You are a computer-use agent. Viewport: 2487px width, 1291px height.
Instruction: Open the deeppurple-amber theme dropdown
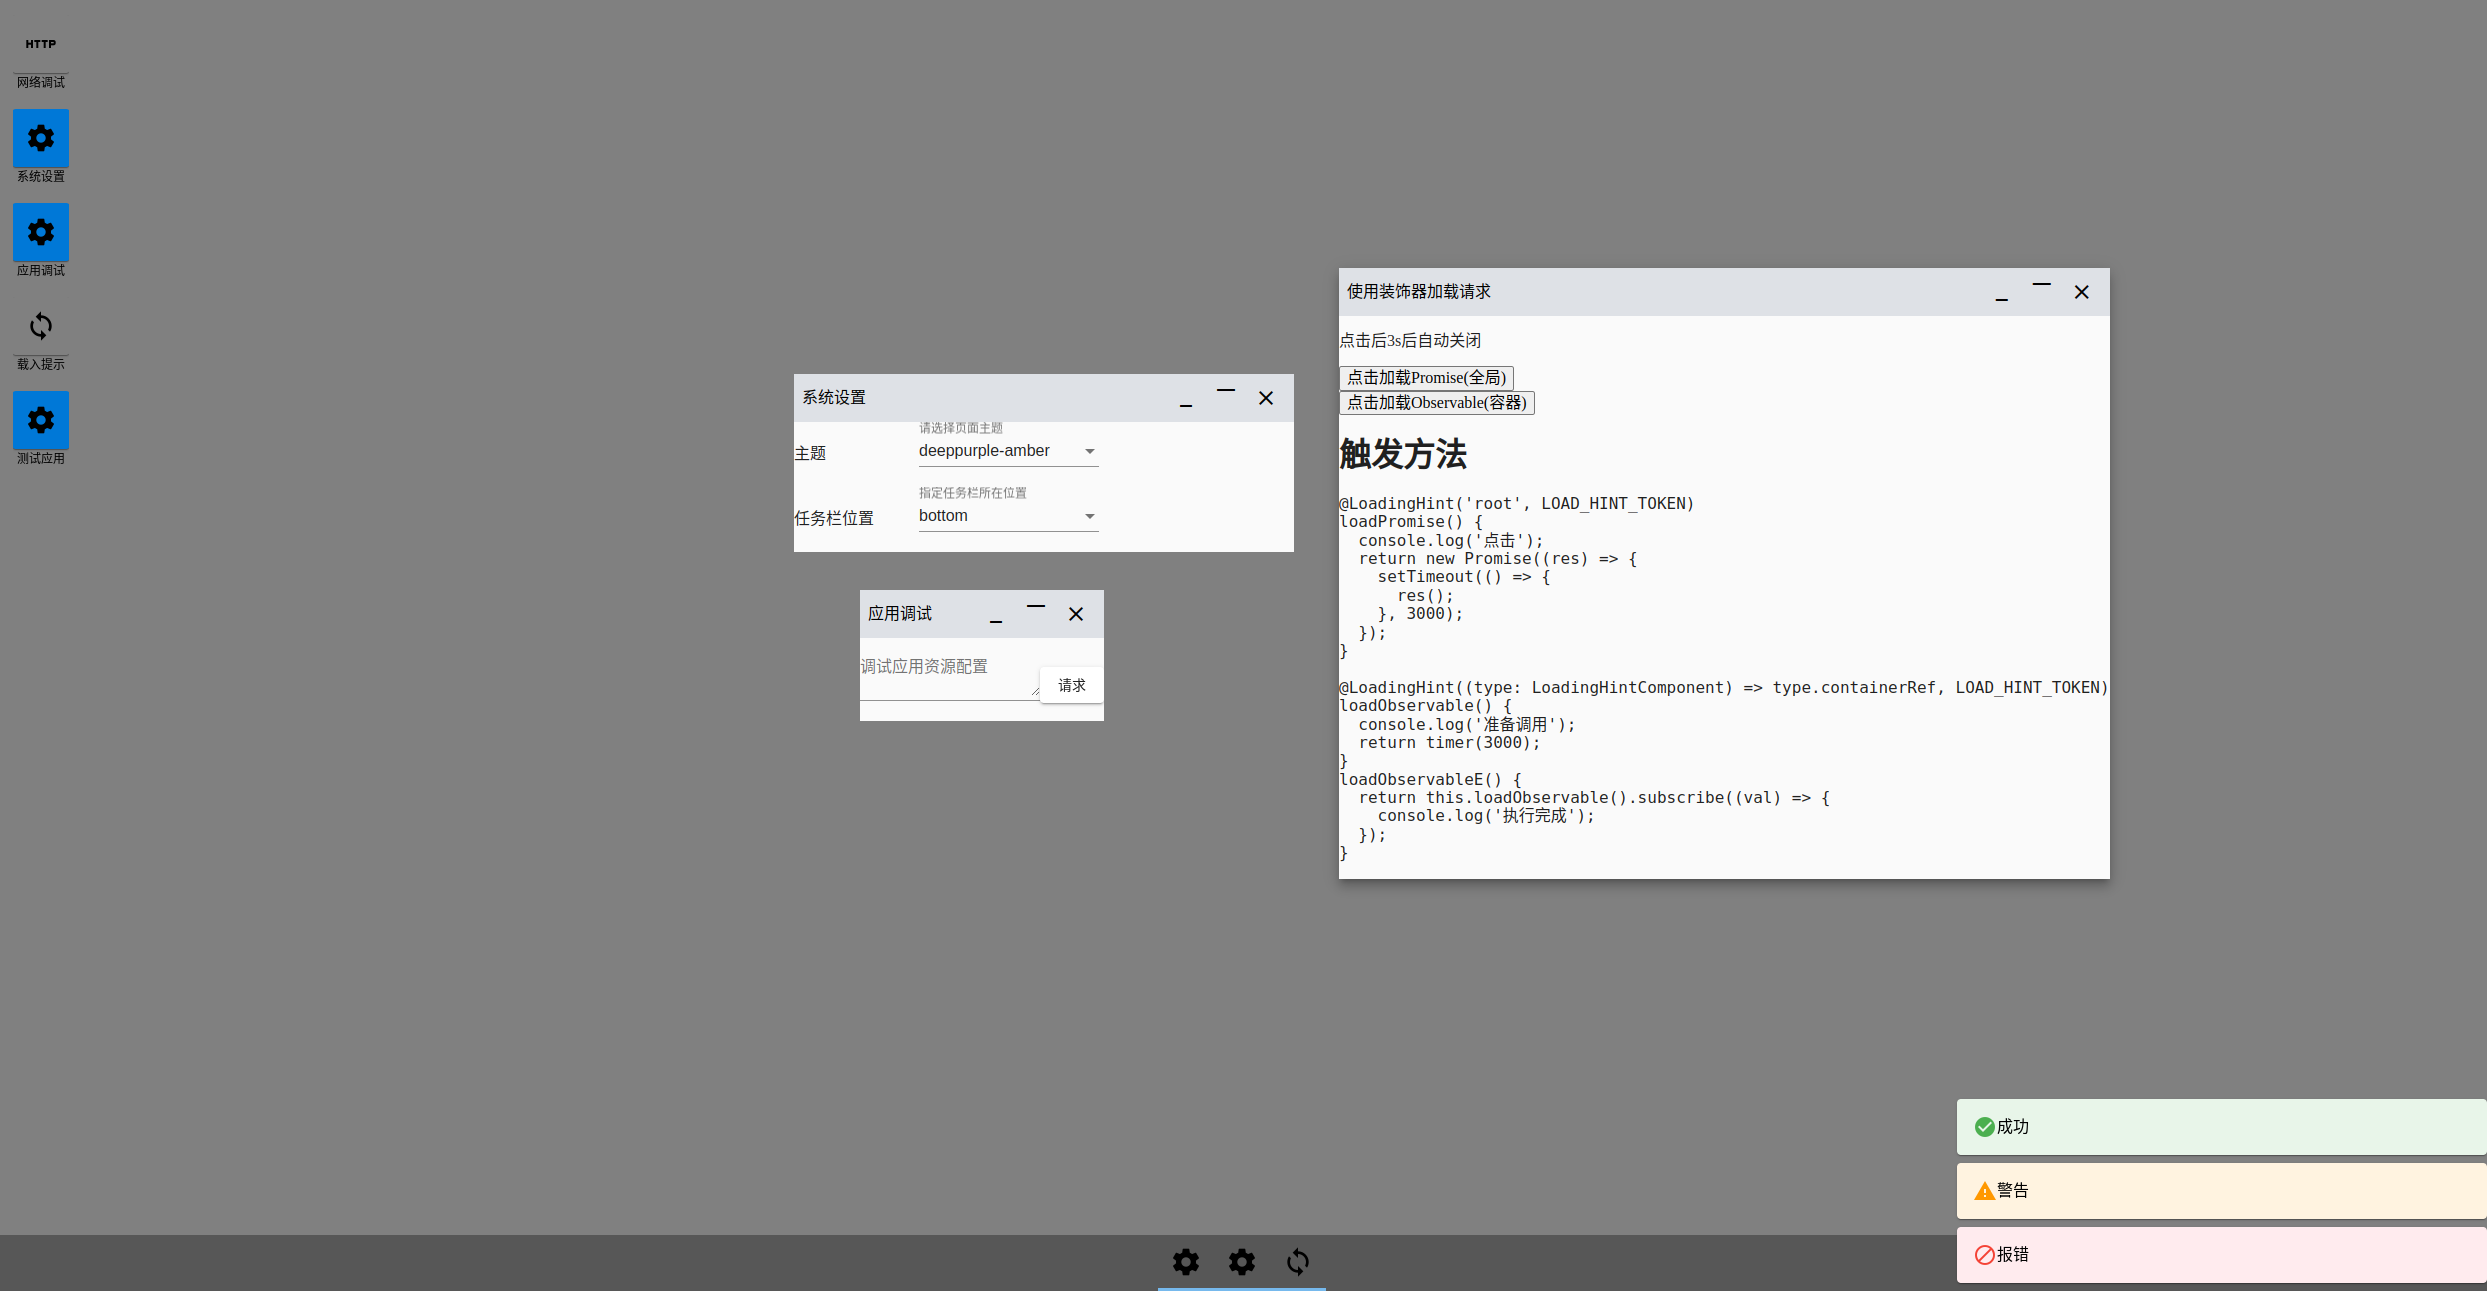pyautogui.click(x=1008, y=451)
